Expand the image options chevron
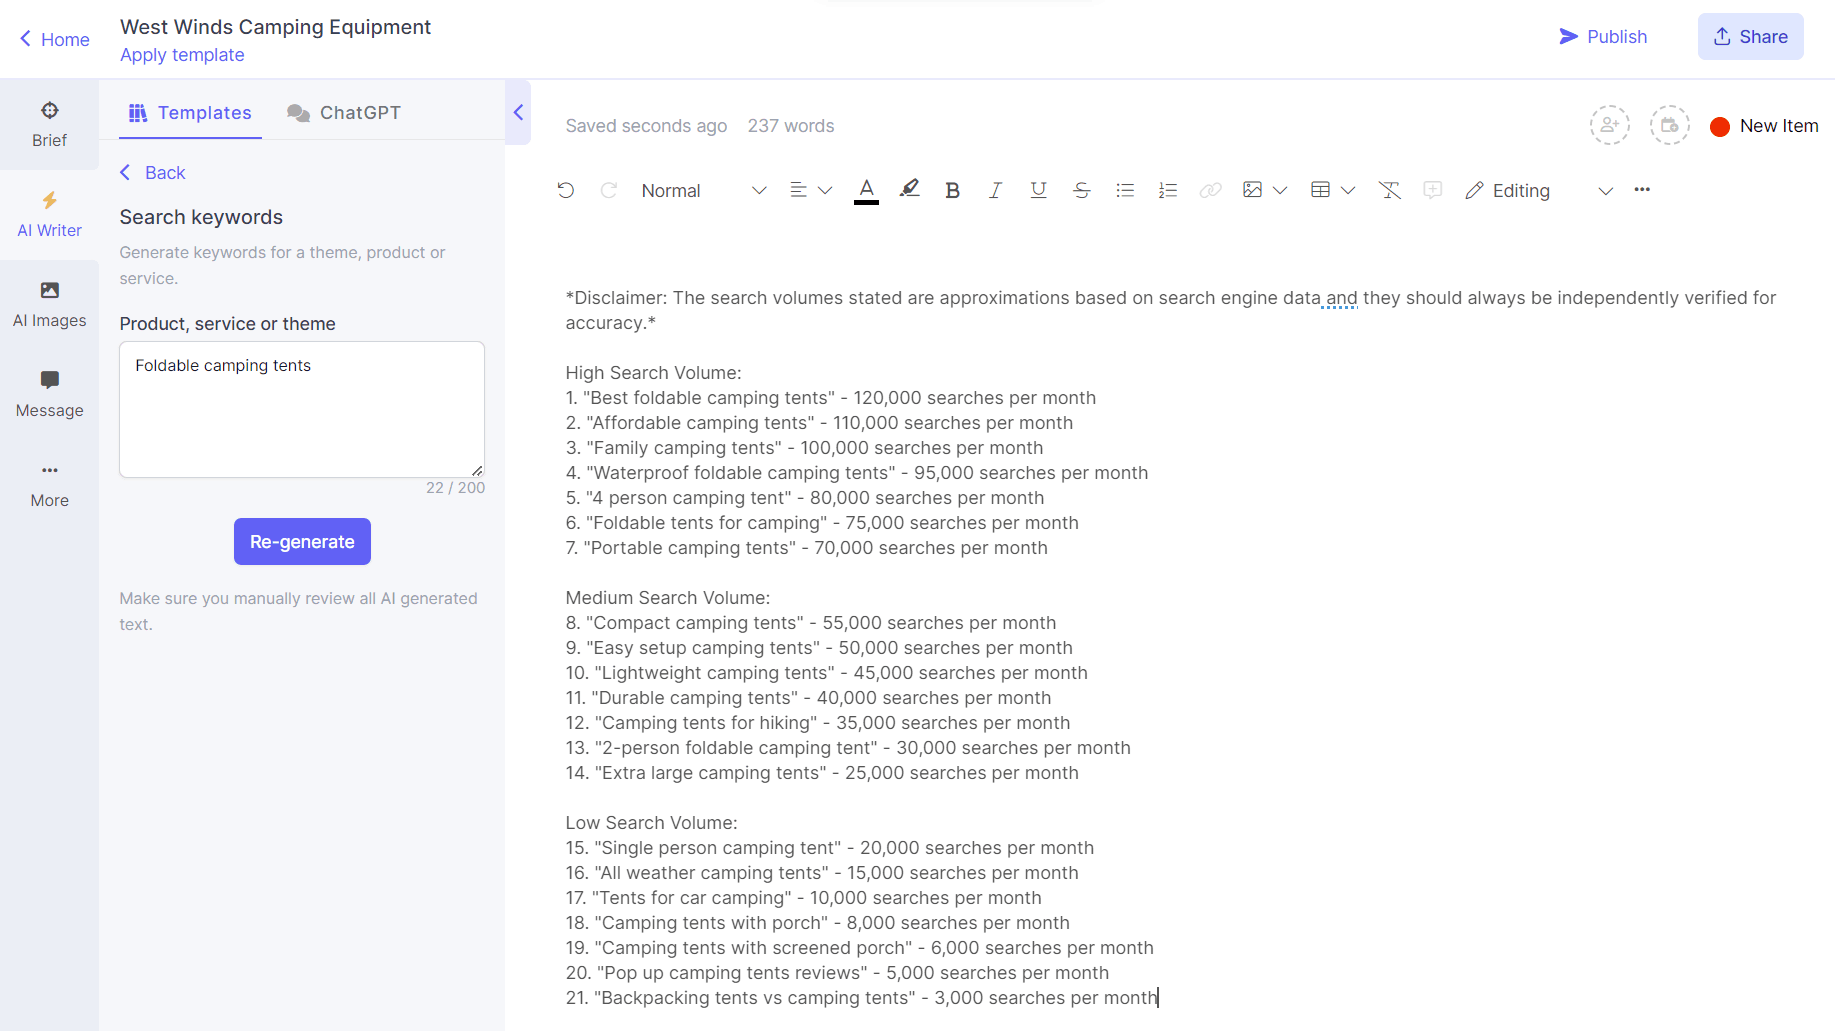The height and width of the screenshot is (1031, 1835). (1280, 190)
